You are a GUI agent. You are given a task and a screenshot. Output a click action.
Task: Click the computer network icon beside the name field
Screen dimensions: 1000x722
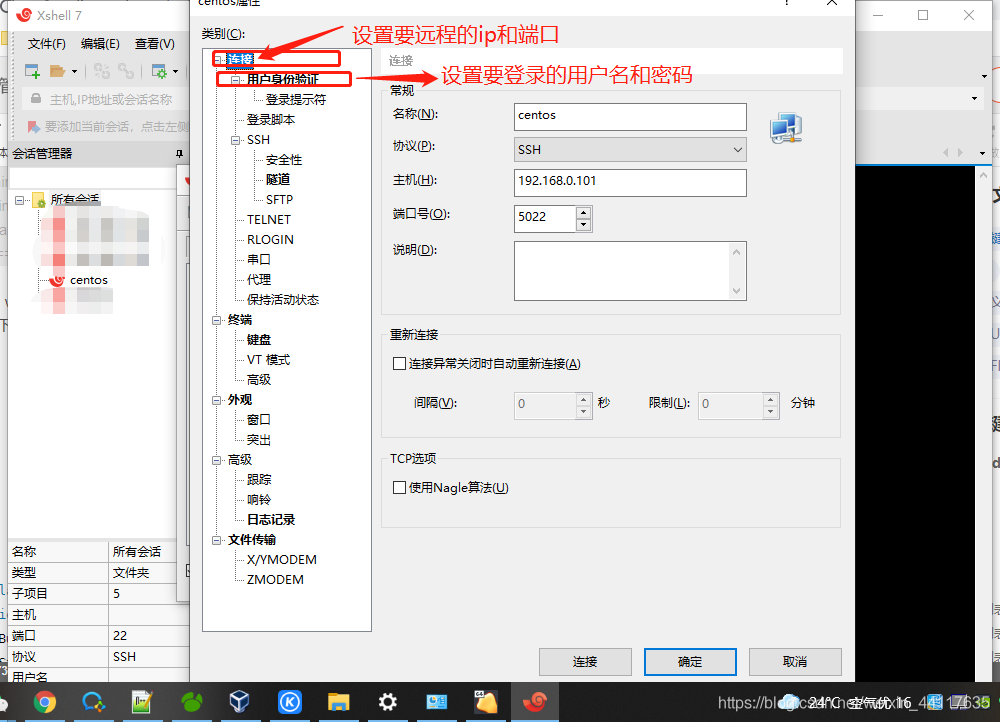pos(786,127)
